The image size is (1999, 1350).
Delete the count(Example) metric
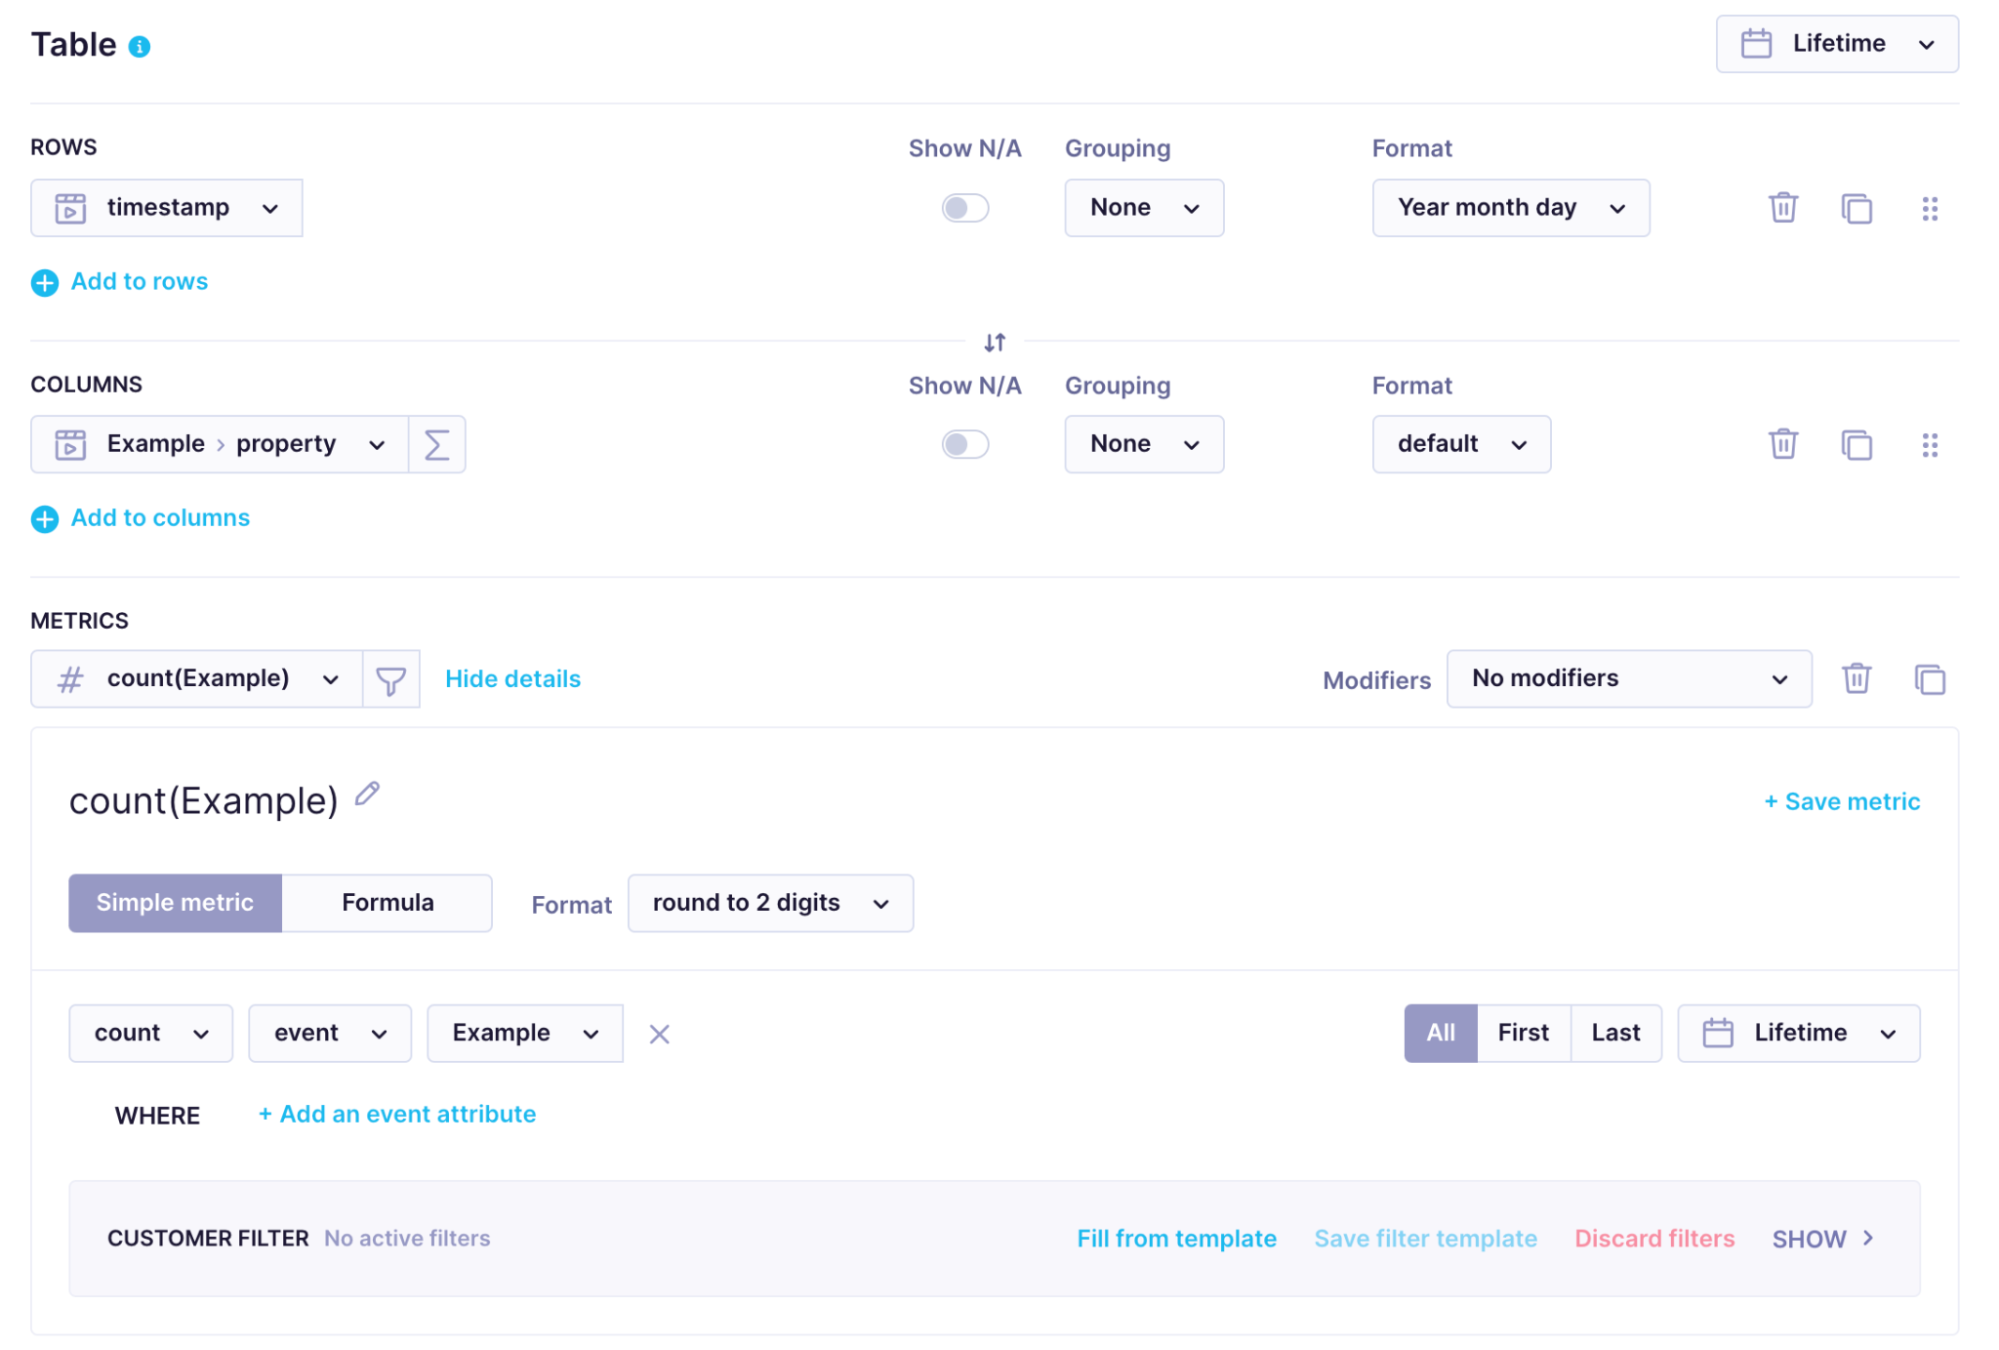click(x=1856, y=679)
